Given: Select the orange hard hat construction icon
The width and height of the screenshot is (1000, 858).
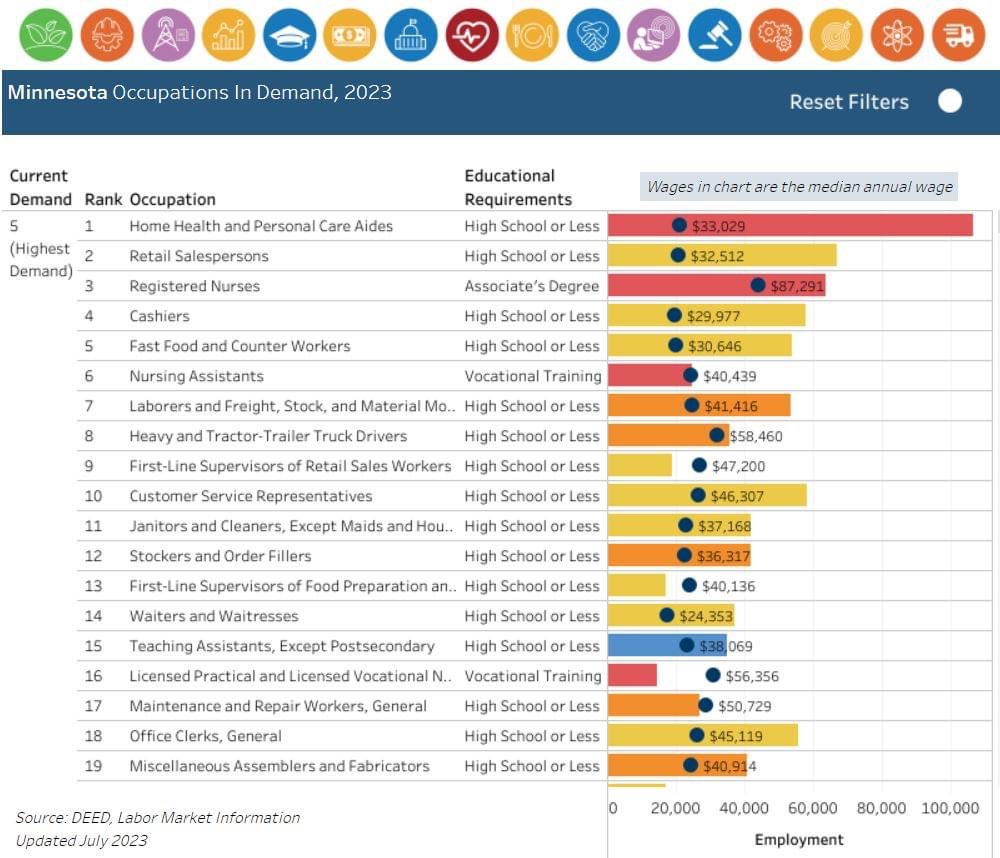Looking at the screenshot, I should (x=107, y=35).
